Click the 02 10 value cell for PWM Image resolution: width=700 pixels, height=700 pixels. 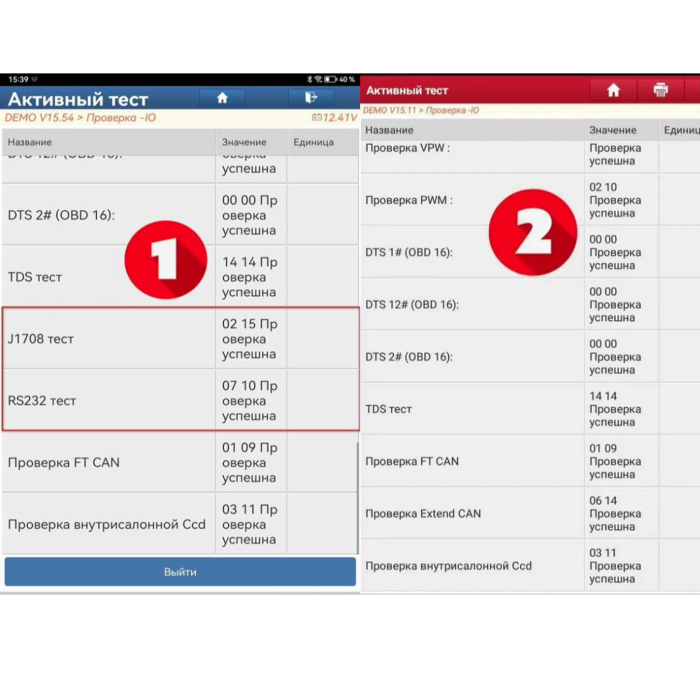[621, 200]
